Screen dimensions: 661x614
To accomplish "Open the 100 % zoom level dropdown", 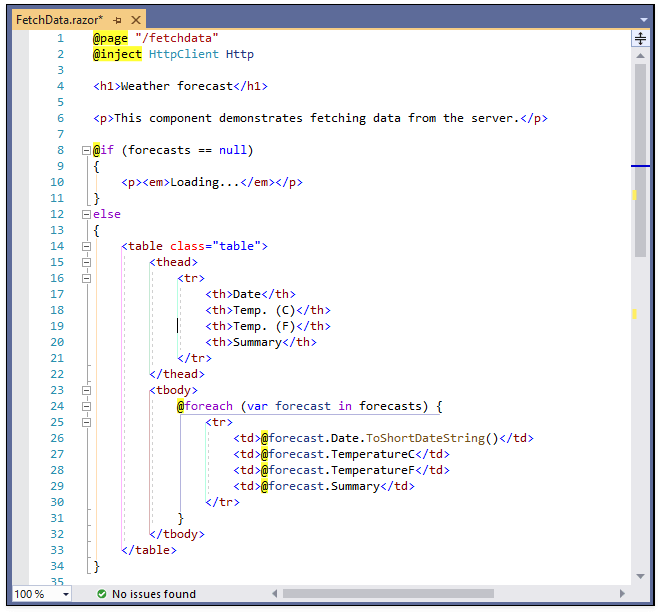I will point(66,594).
